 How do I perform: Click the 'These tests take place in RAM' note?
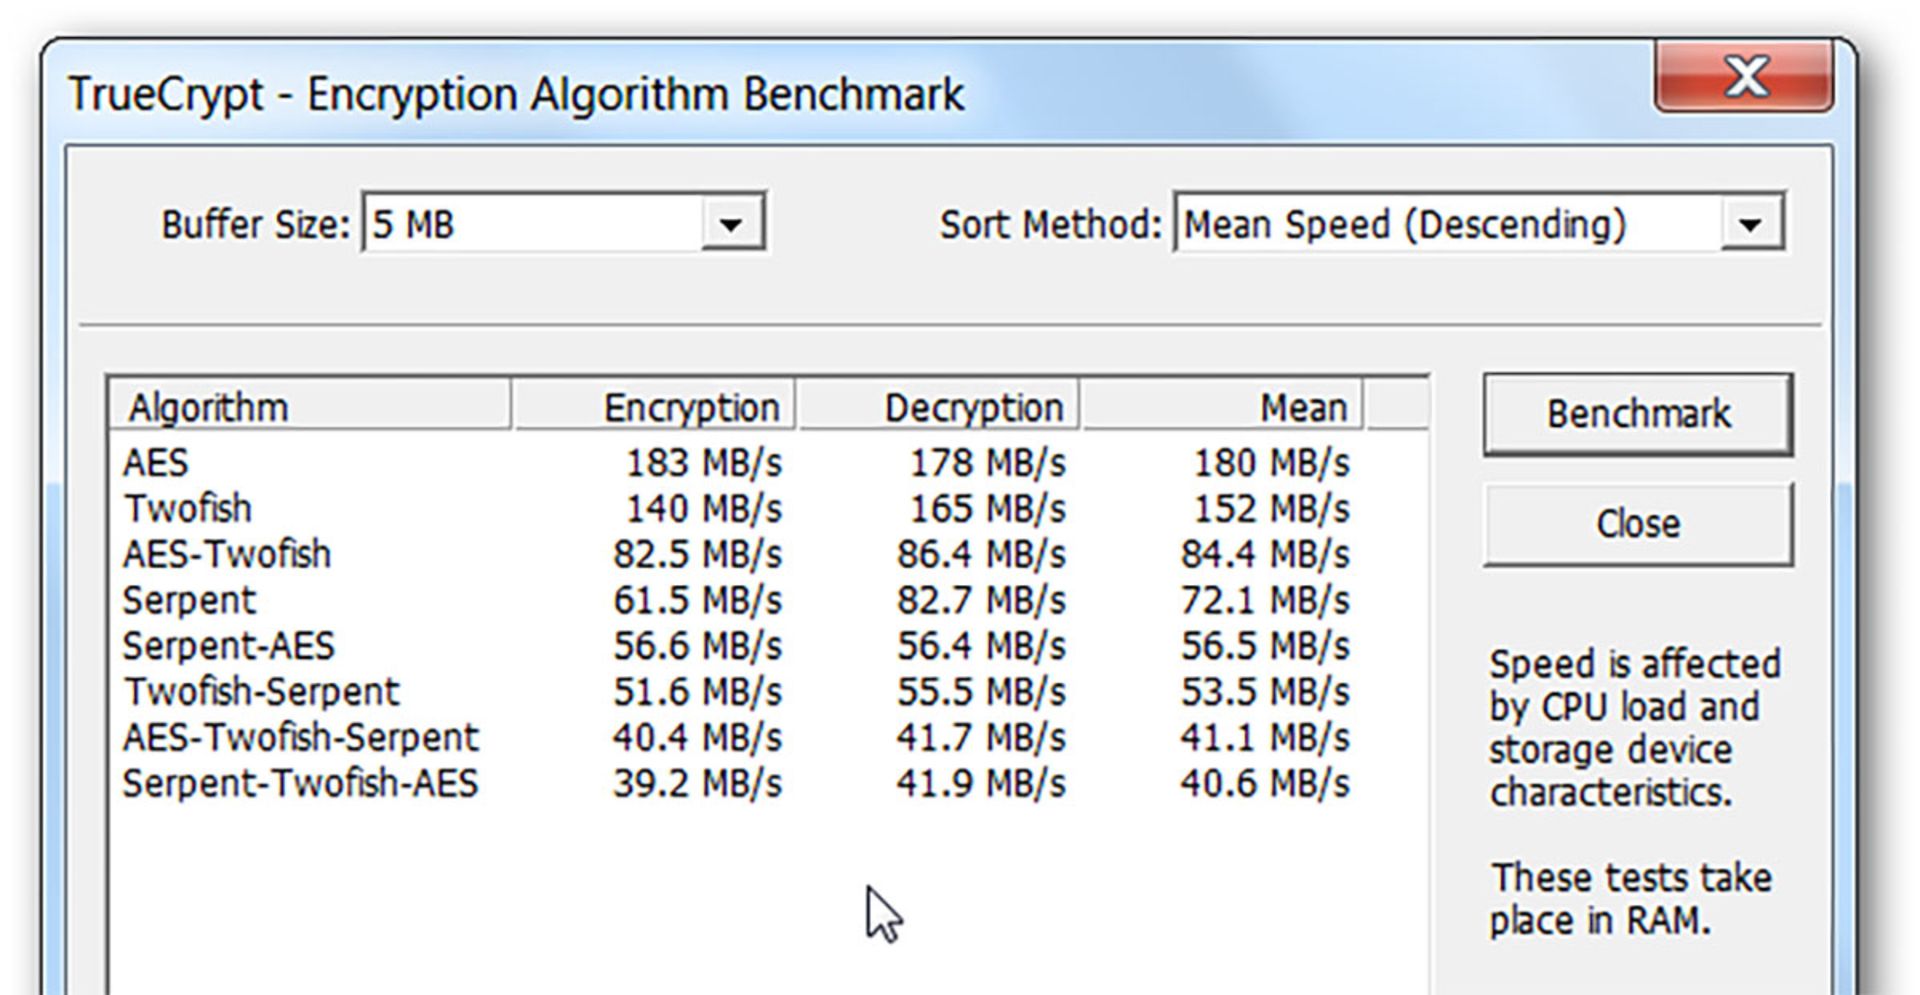tap(1630, 899)
